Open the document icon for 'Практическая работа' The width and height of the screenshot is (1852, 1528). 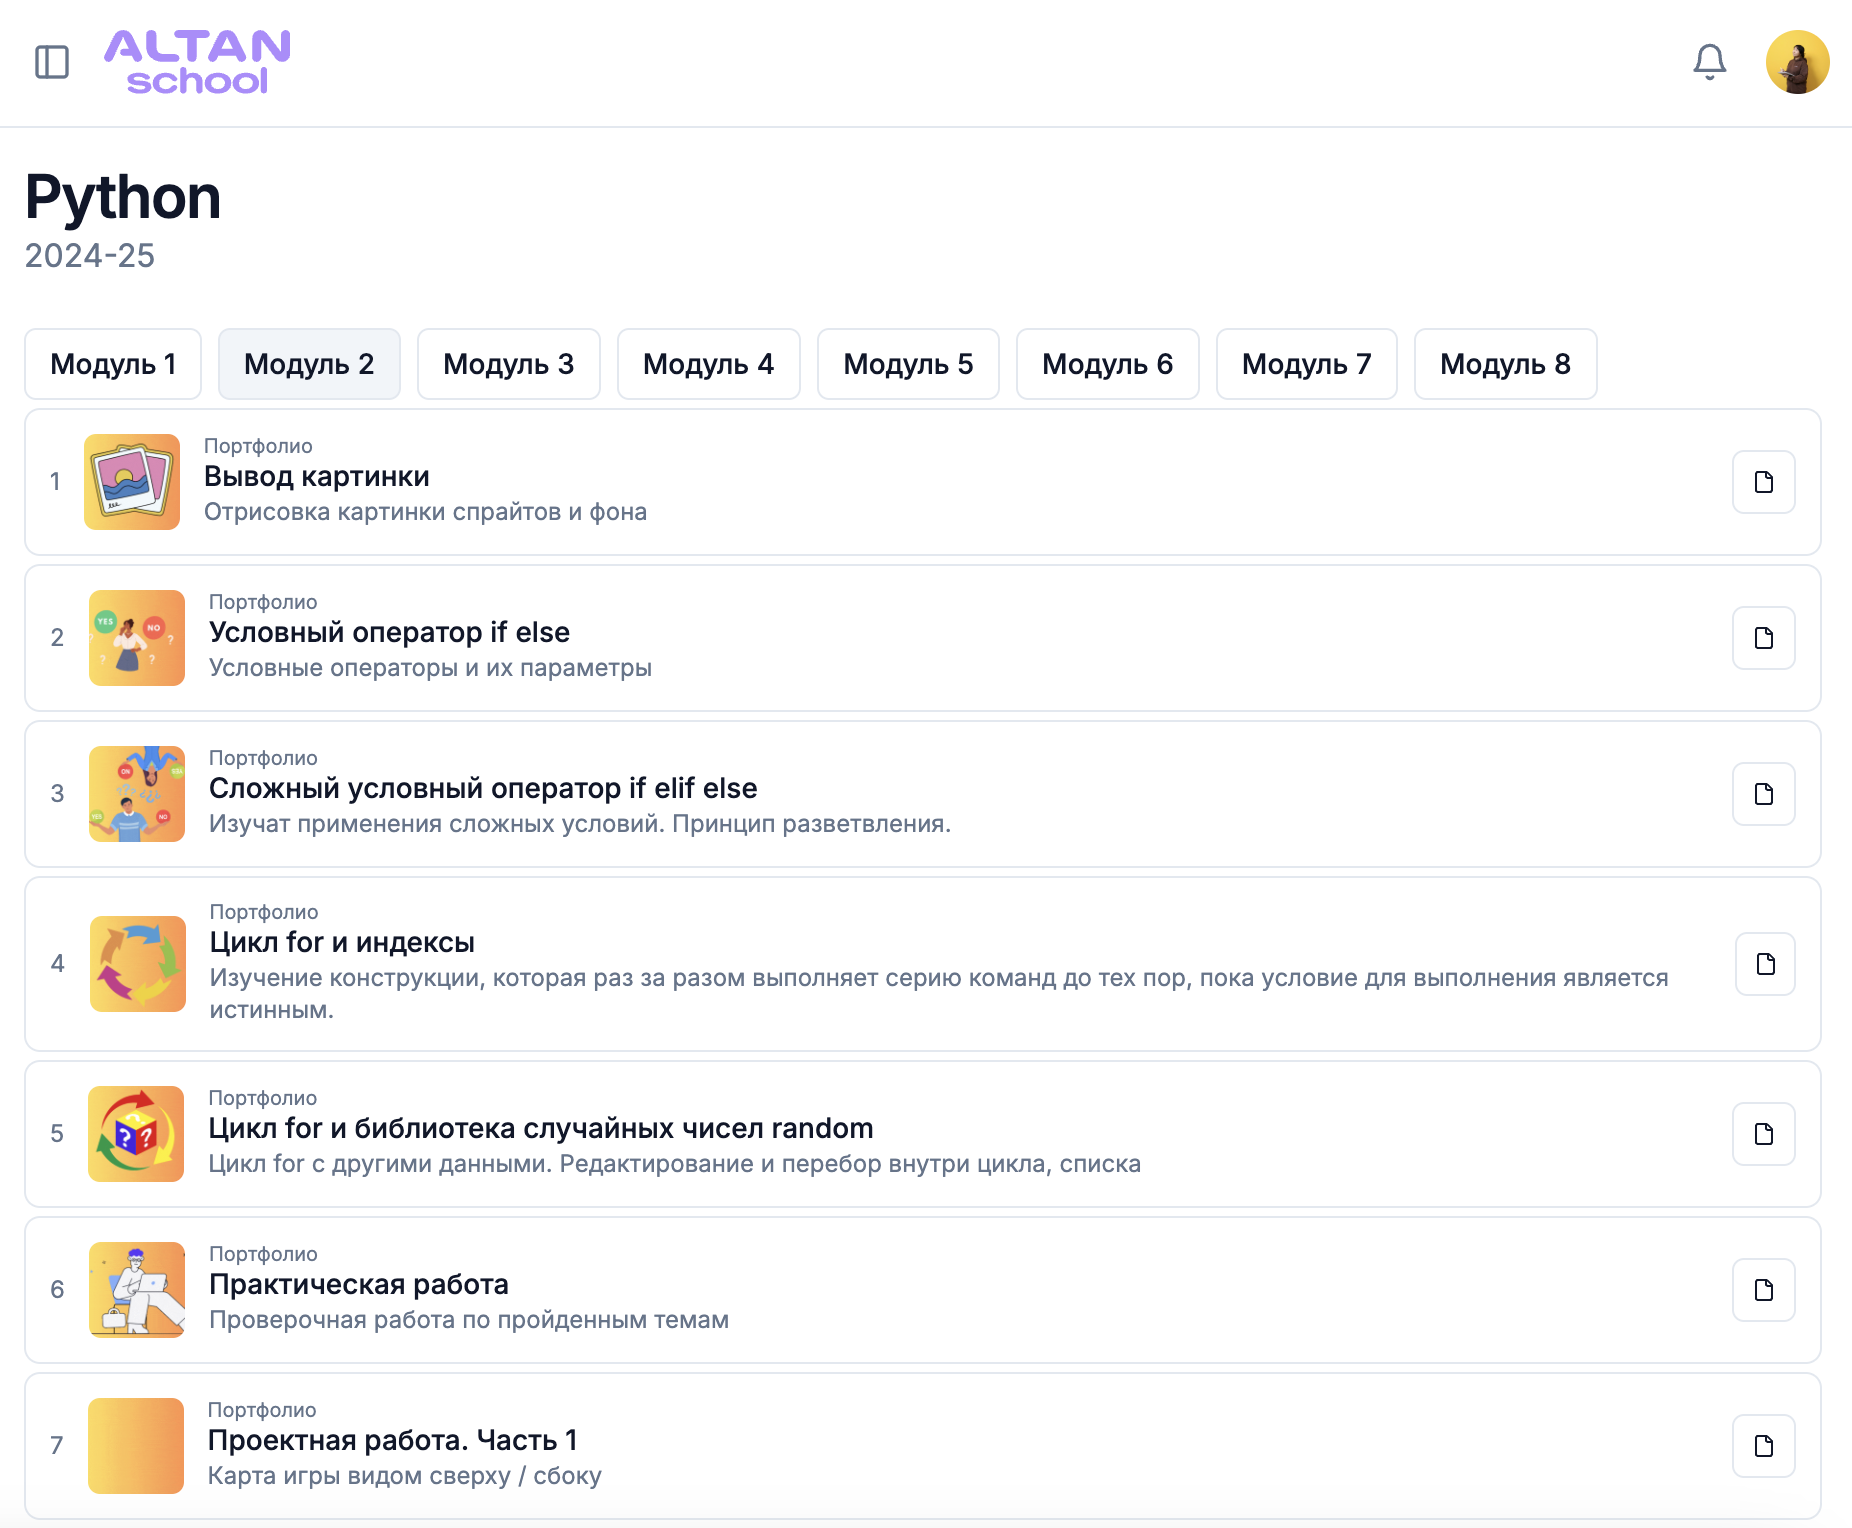pos(1764,1290)
